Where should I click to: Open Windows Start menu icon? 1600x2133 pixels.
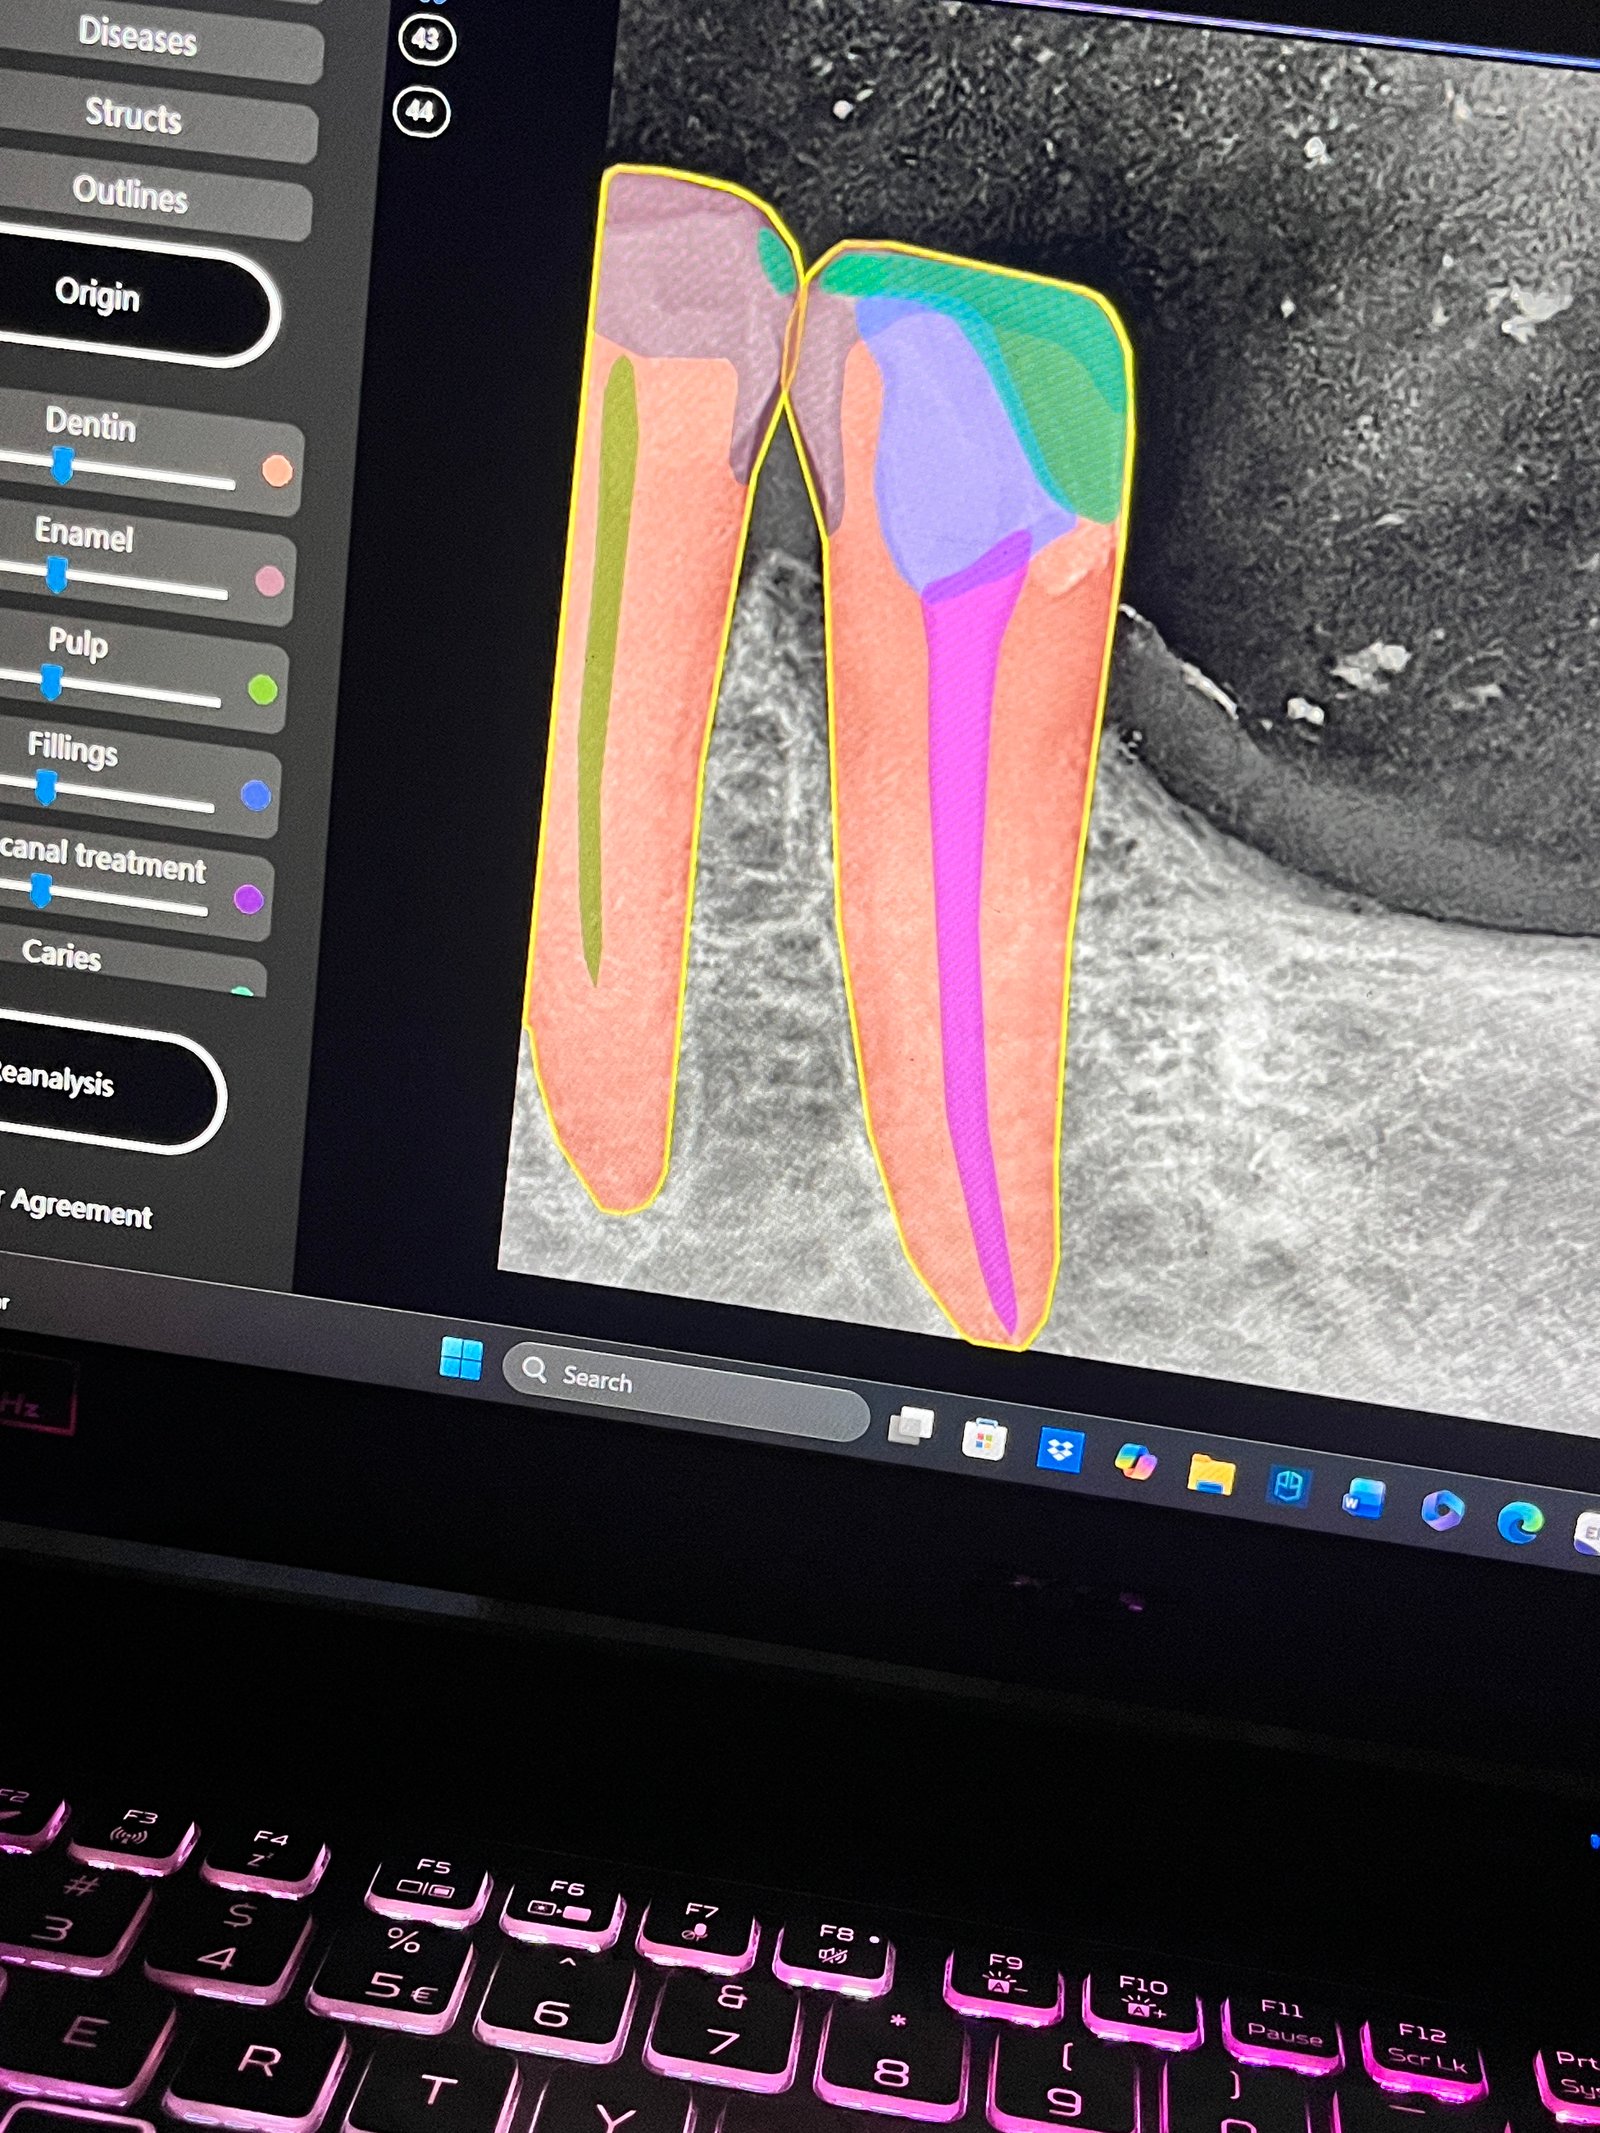pos(461,1359)
